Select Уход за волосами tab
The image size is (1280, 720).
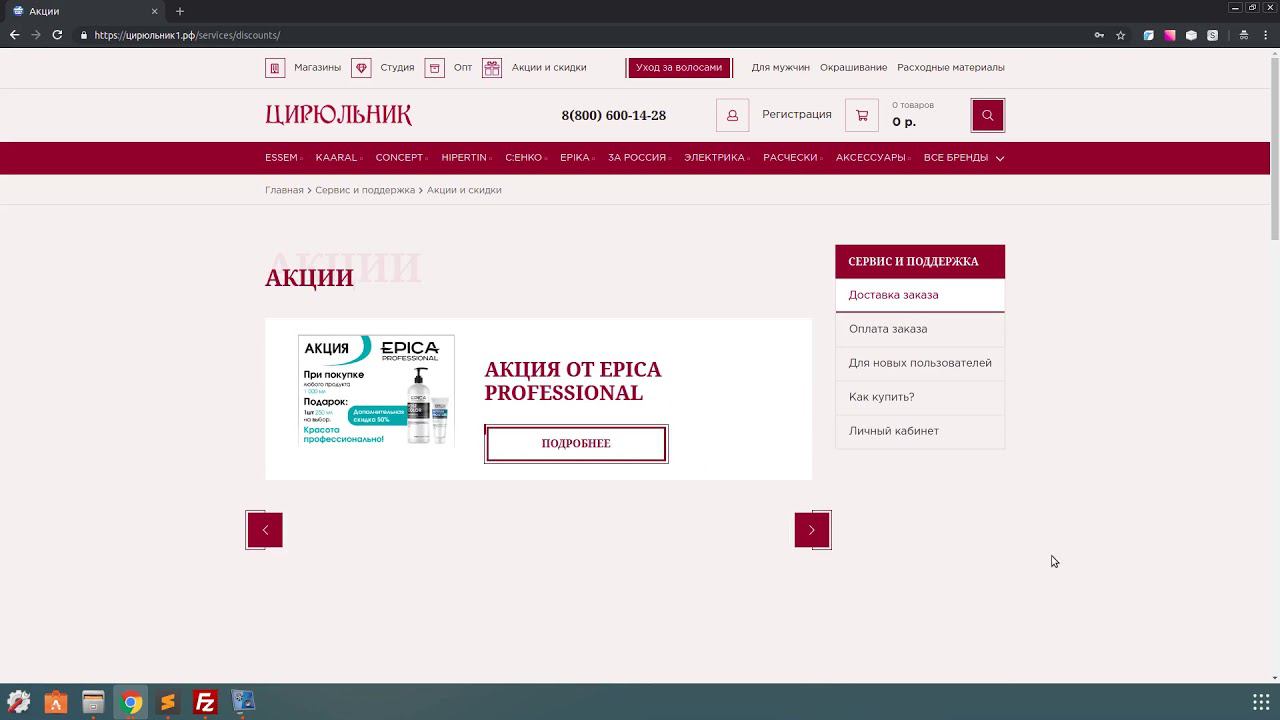tap(679, 68)
